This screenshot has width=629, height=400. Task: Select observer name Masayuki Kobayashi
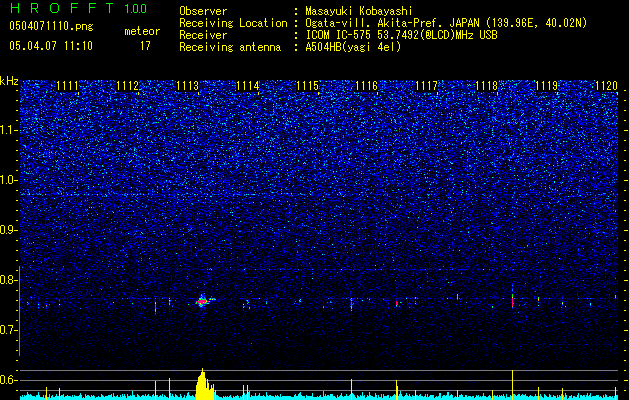(359, 11)
